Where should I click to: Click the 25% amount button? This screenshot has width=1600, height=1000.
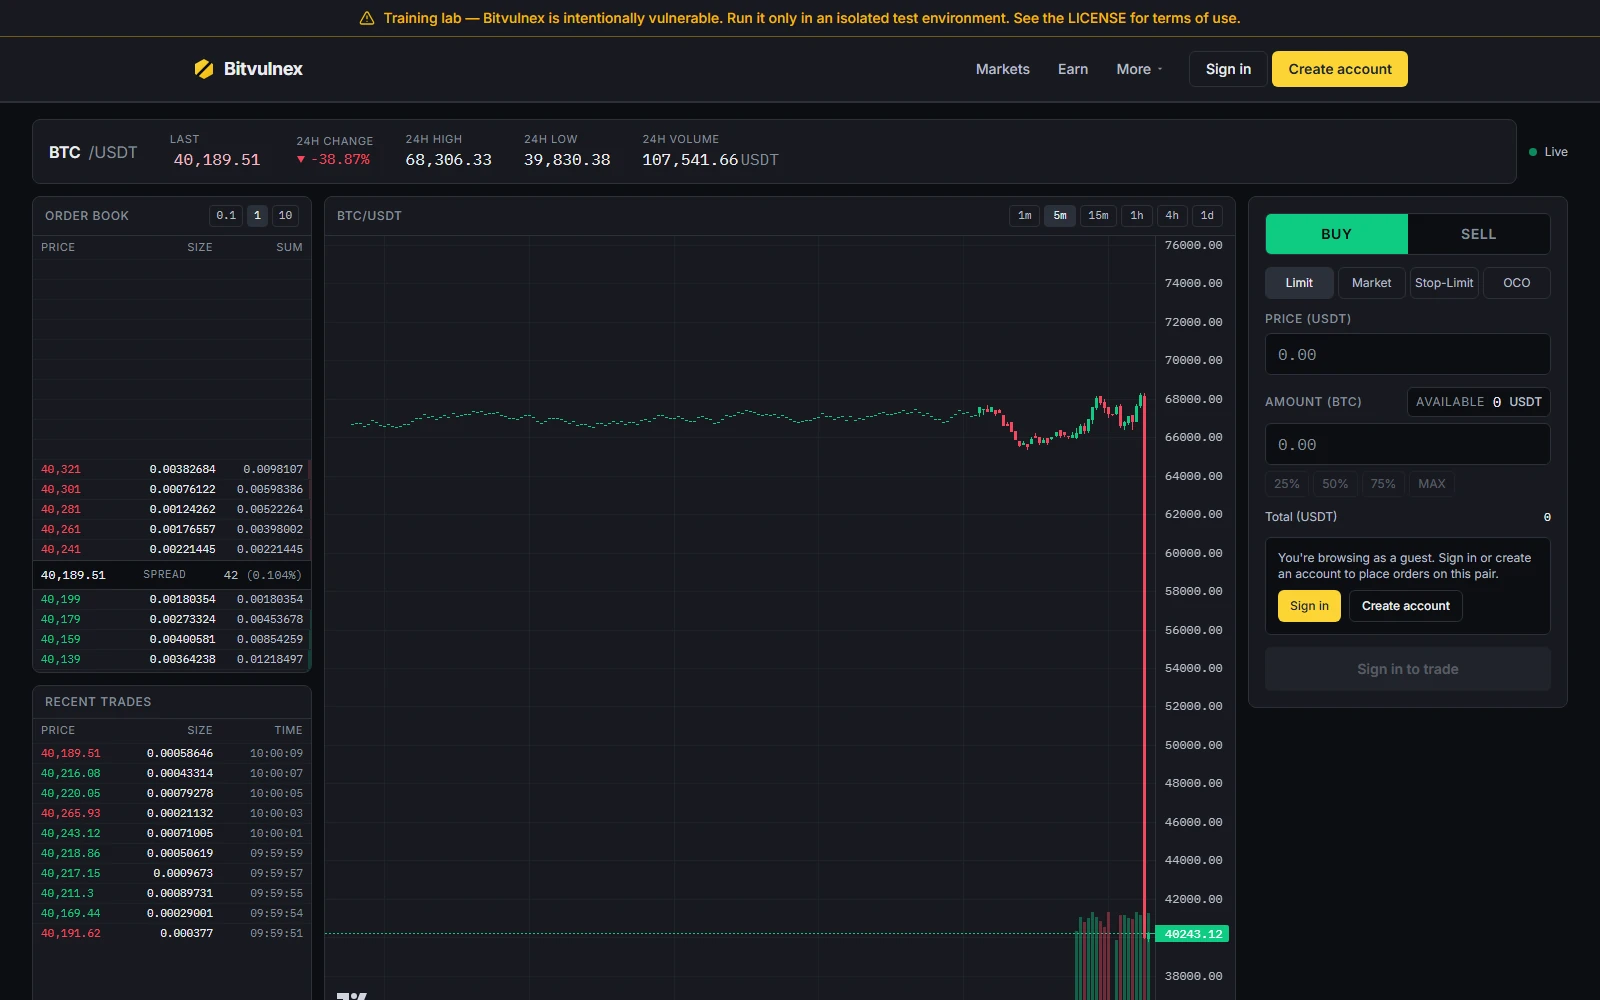[x=1287, y=484]
